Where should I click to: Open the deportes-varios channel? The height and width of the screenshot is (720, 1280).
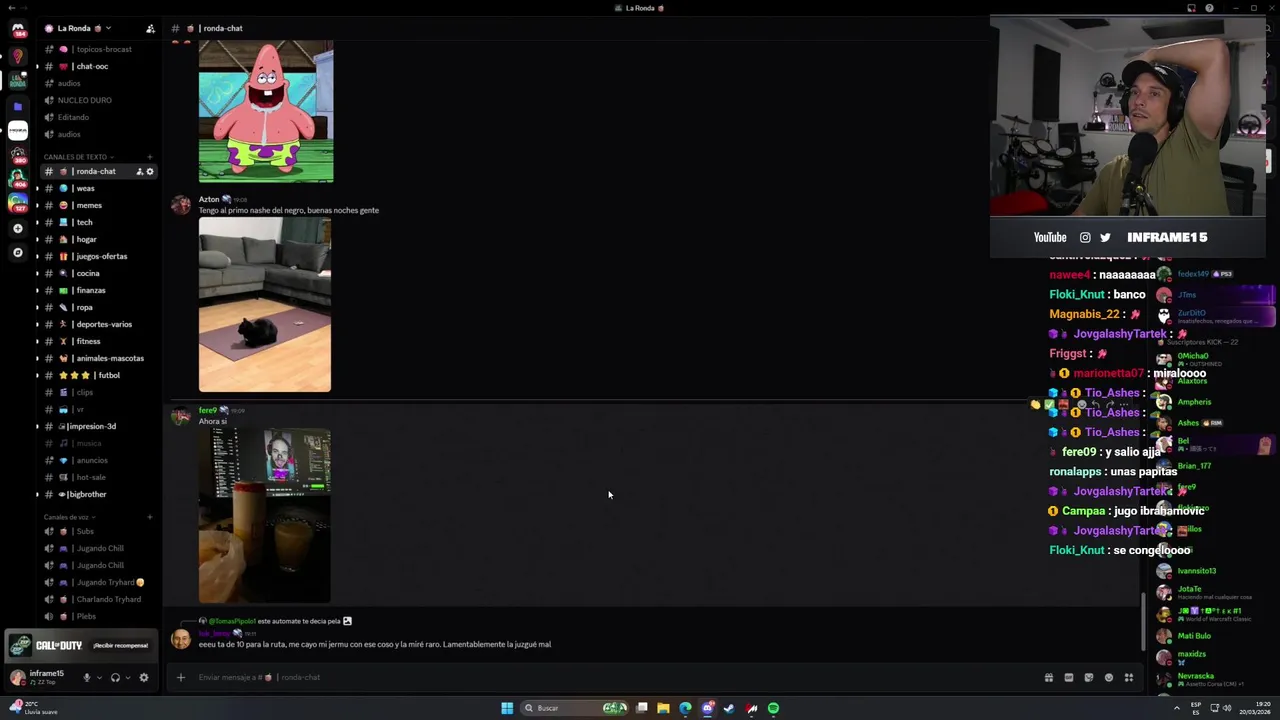(x=99, y=324)
